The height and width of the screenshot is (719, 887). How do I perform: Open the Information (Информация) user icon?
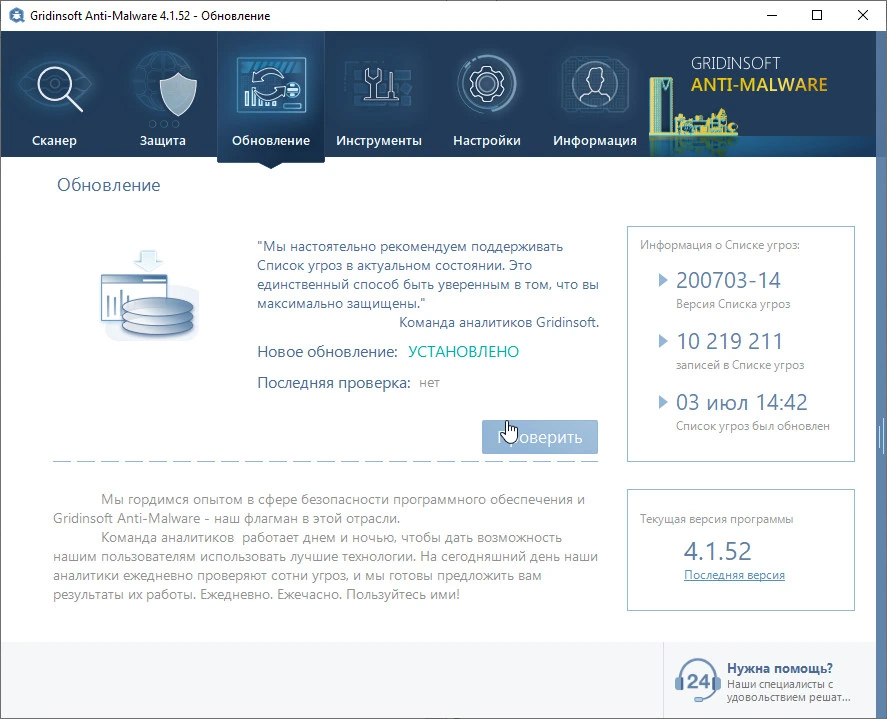[594, 84]
